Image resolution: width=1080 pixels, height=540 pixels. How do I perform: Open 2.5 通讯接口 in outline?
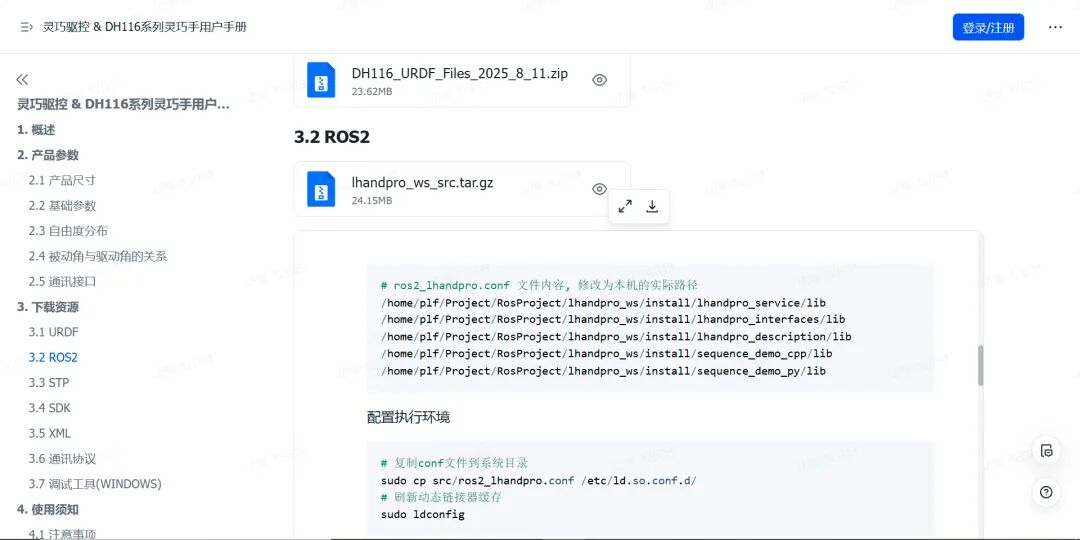click(x=62, y=282)
